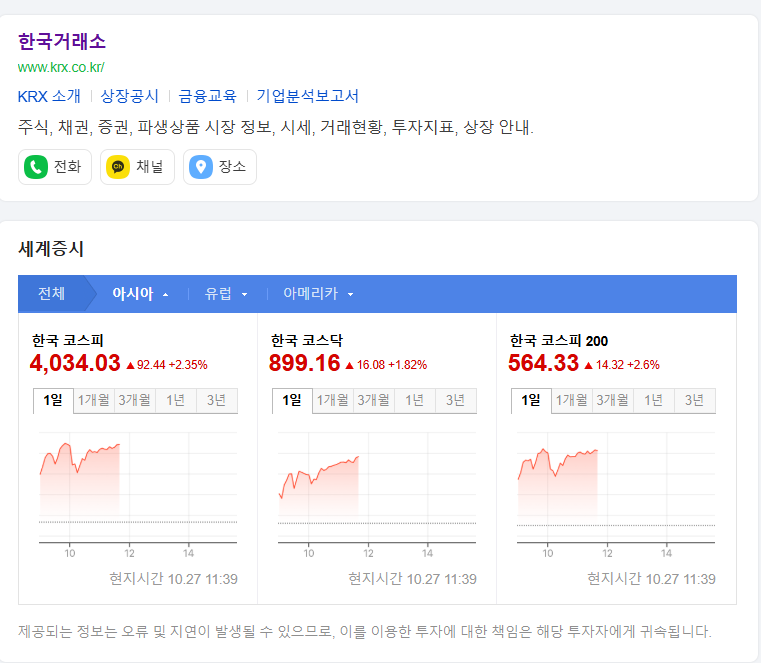Select 3개월 tab for 한국 코스피
The height and width of the screenshot is (663, 761).
click(134, 400)
